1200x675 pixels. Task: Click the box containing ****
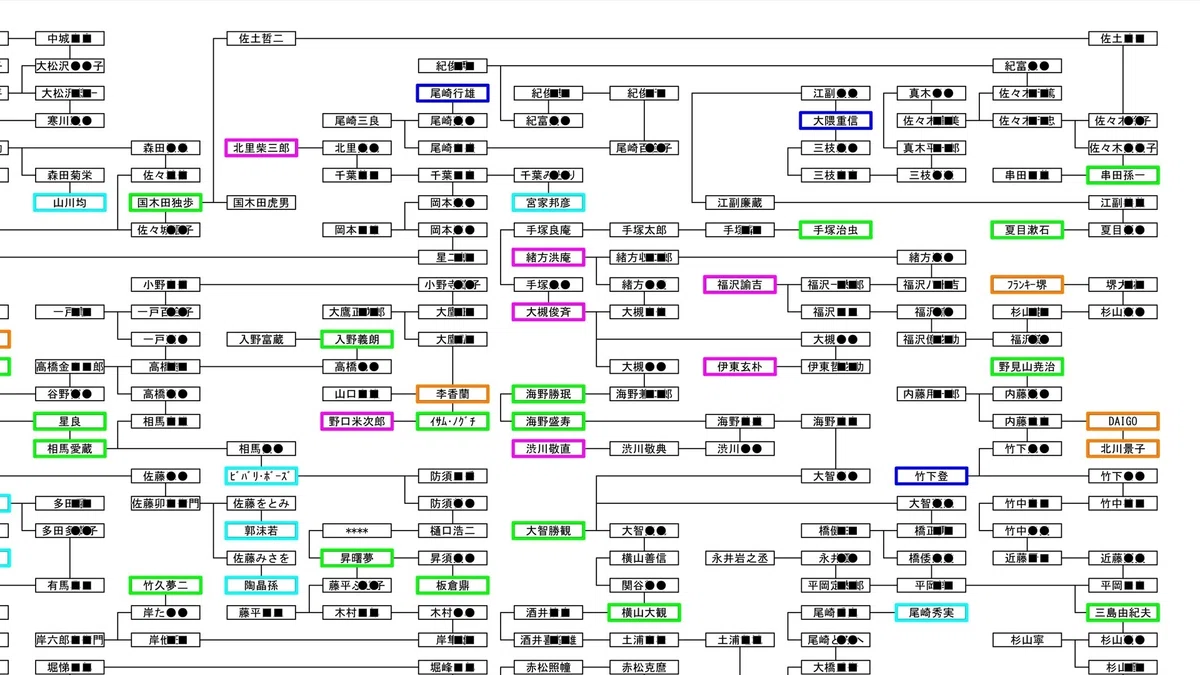point(357,530)
